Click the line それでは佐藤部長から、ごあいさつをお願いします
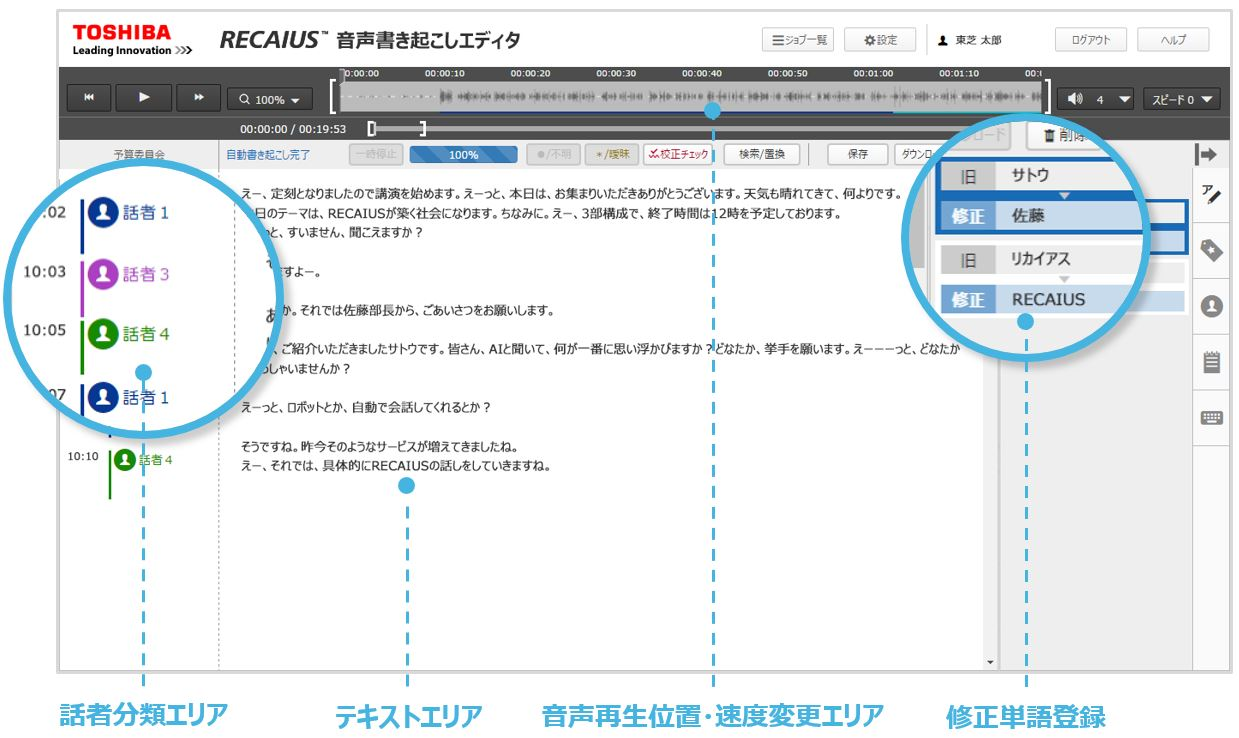1239x738 pixels. (423, 310)
